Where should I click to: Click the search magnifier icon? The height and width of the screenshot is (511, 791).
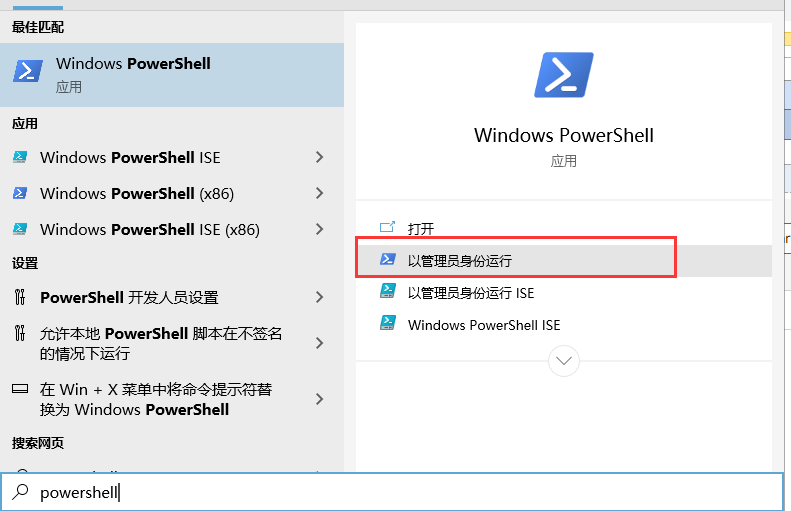(x=19, y=492)
